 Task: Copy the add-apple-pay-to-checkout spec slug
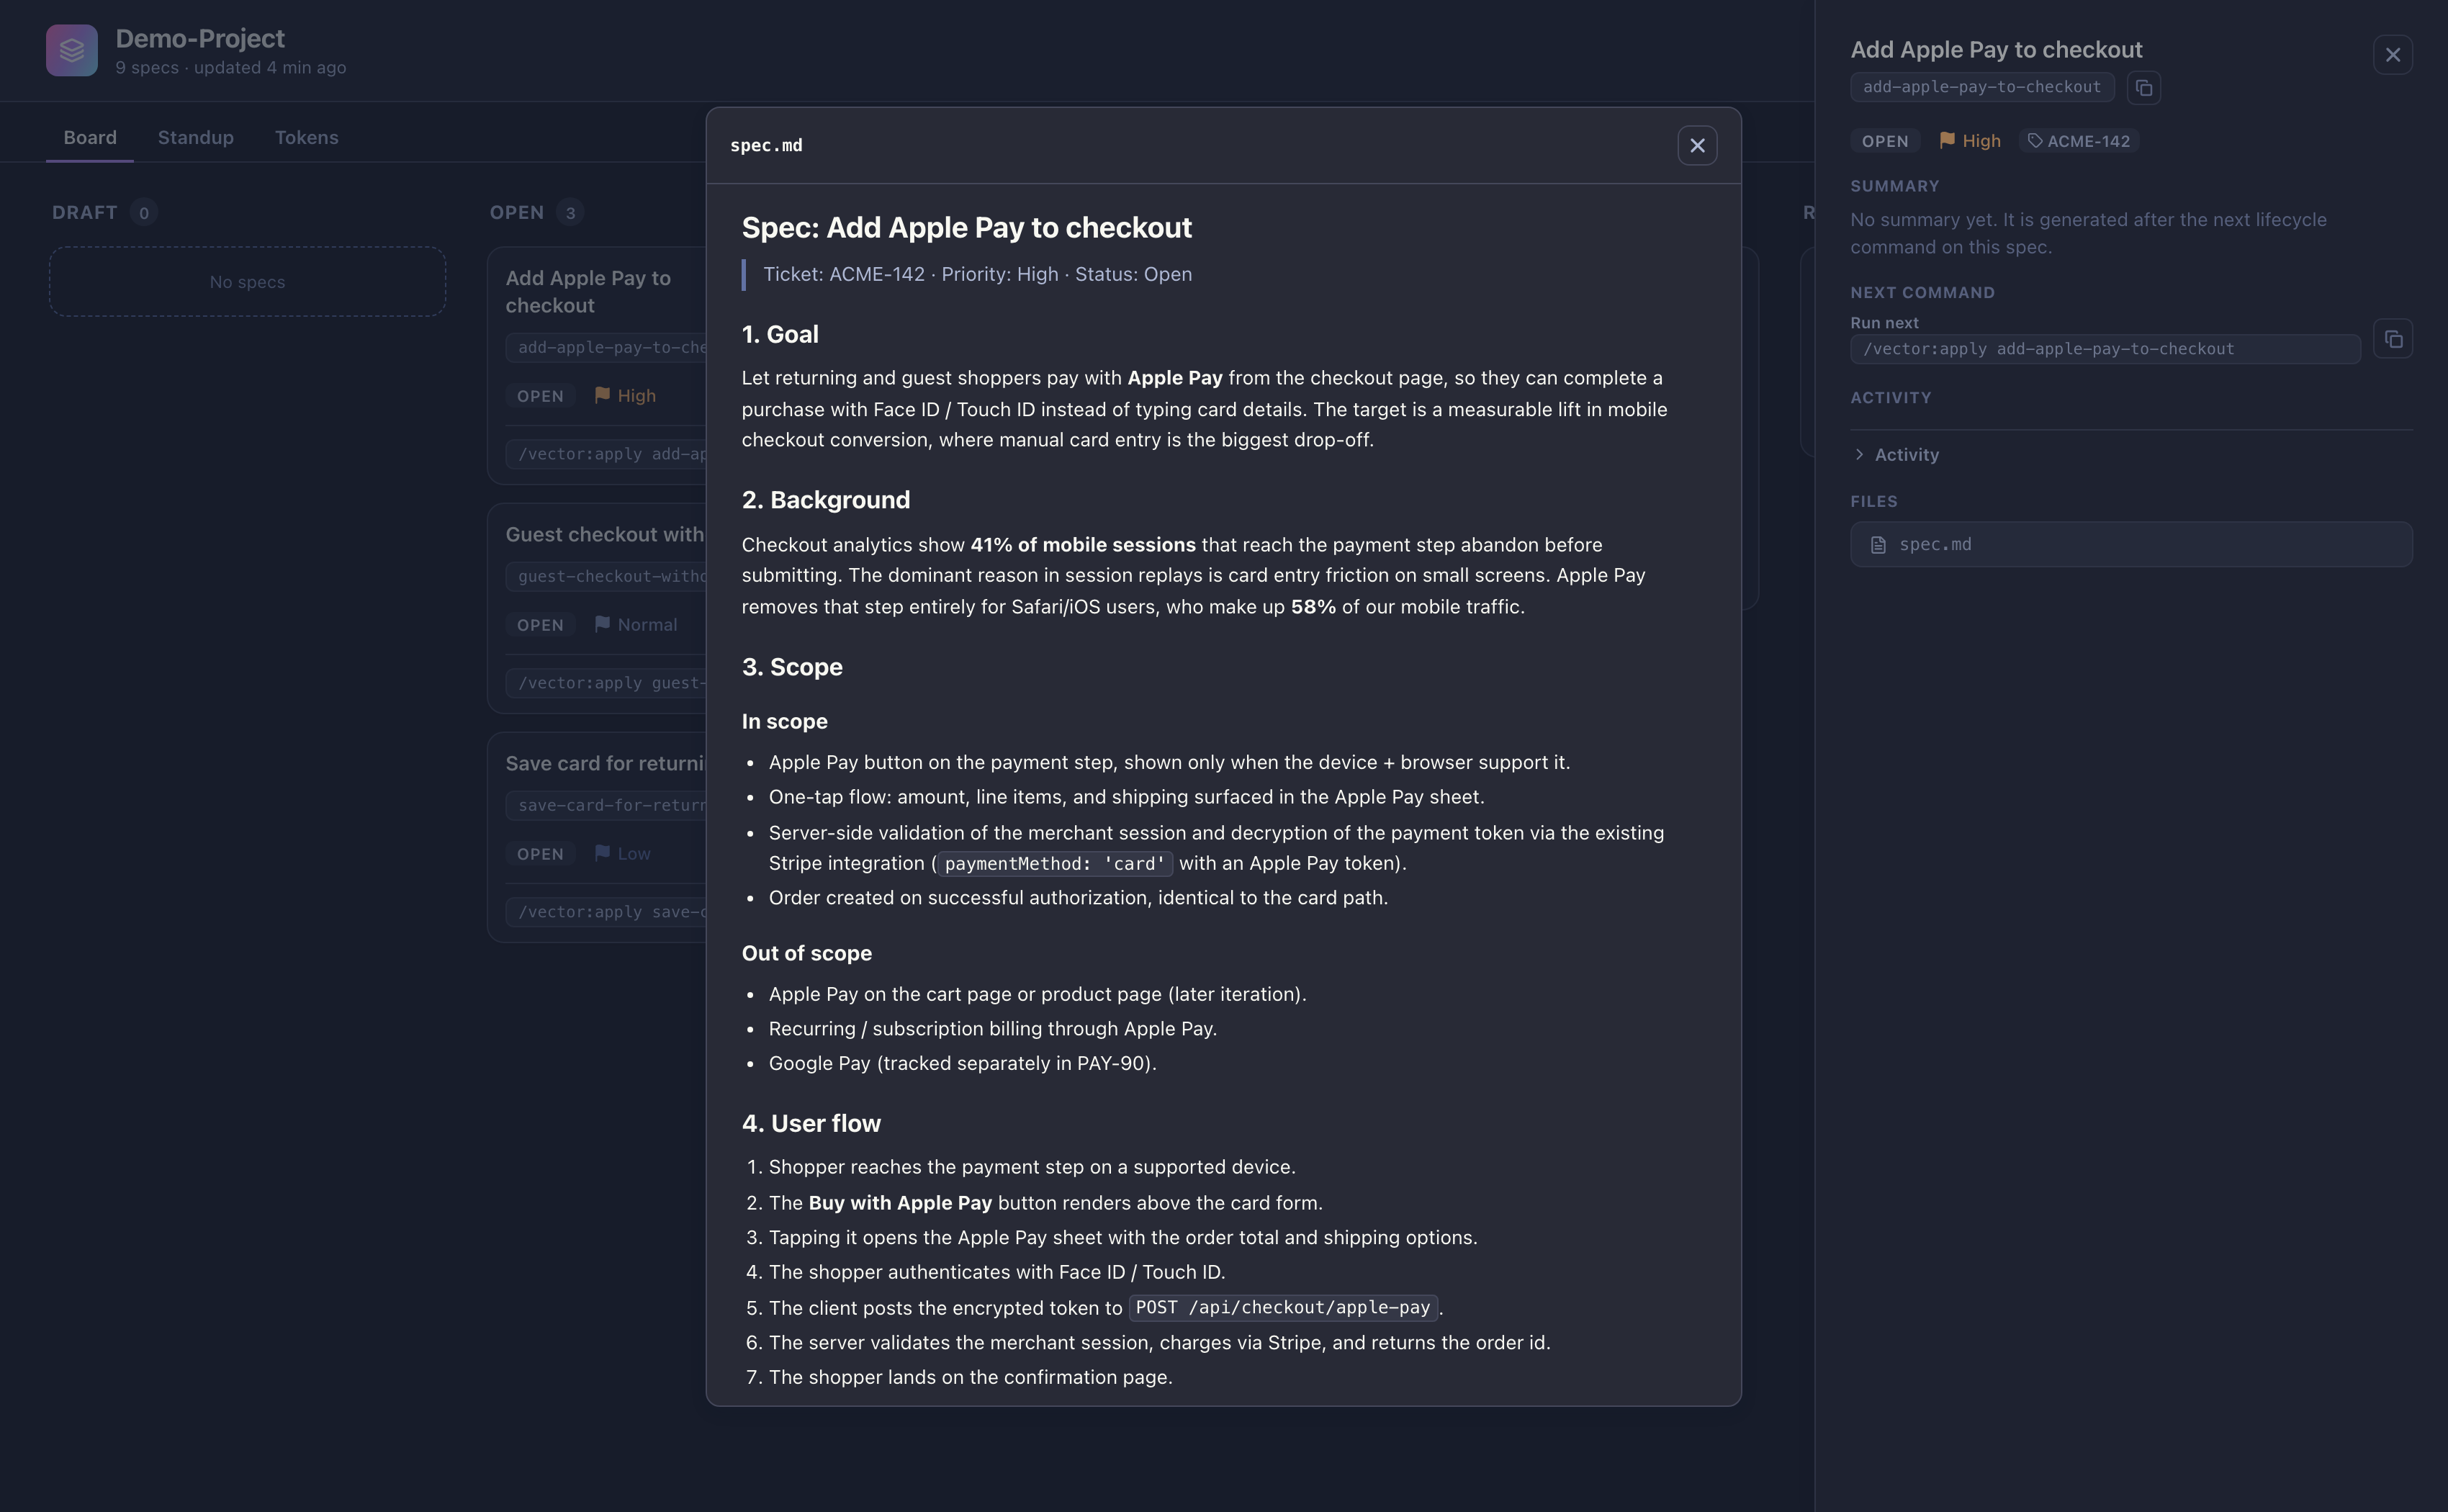coord(2143,88)
